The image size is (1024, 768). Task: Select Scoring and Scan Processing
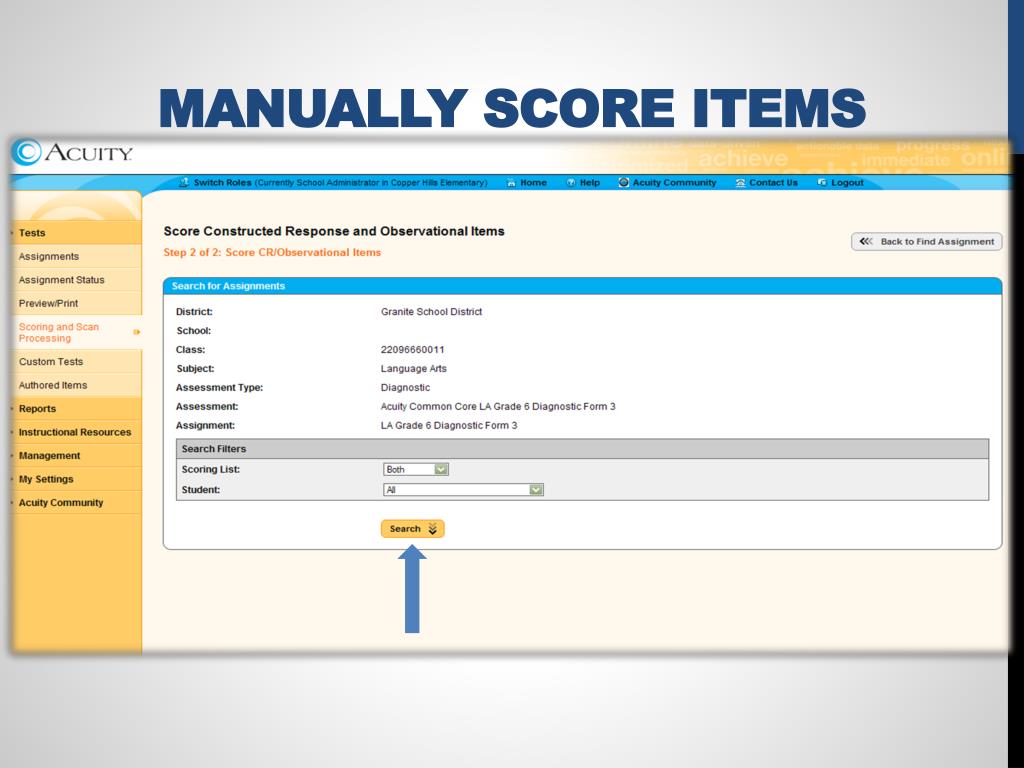pos(76,332)
